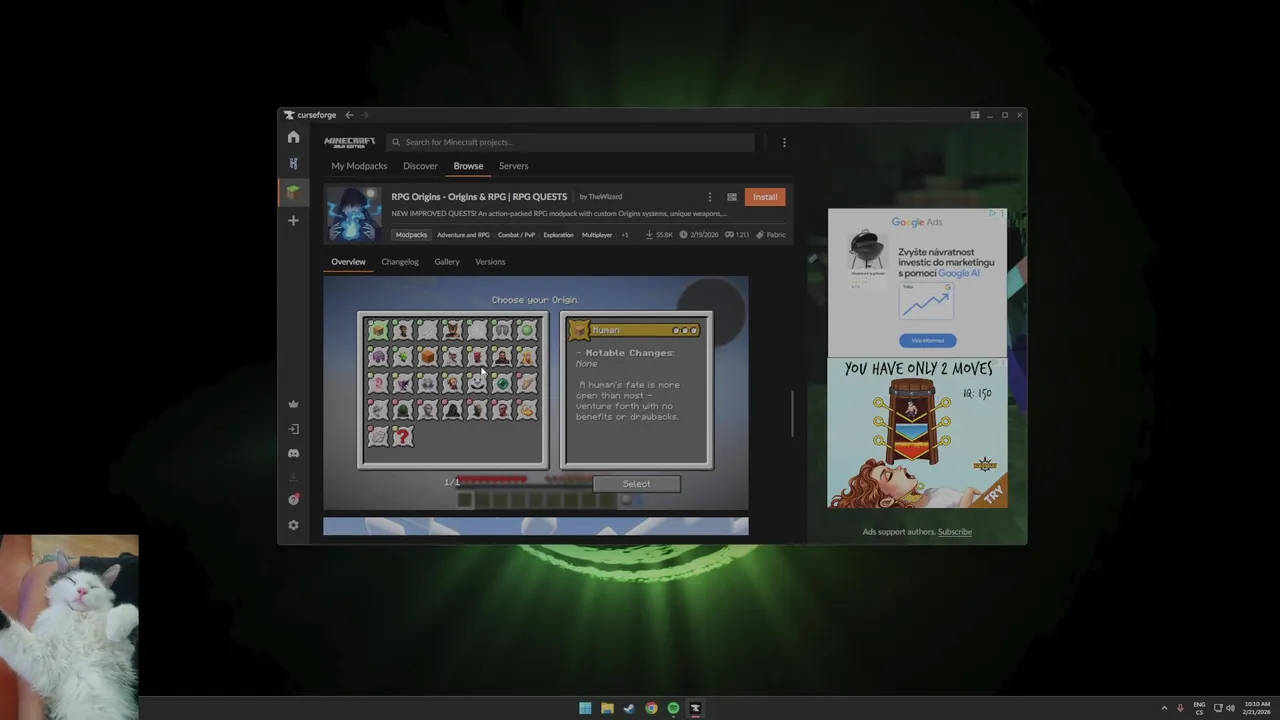Click the microphone icon in system tray
The height and width of the screenshot is (720, 1280).
coord(1180,708)
